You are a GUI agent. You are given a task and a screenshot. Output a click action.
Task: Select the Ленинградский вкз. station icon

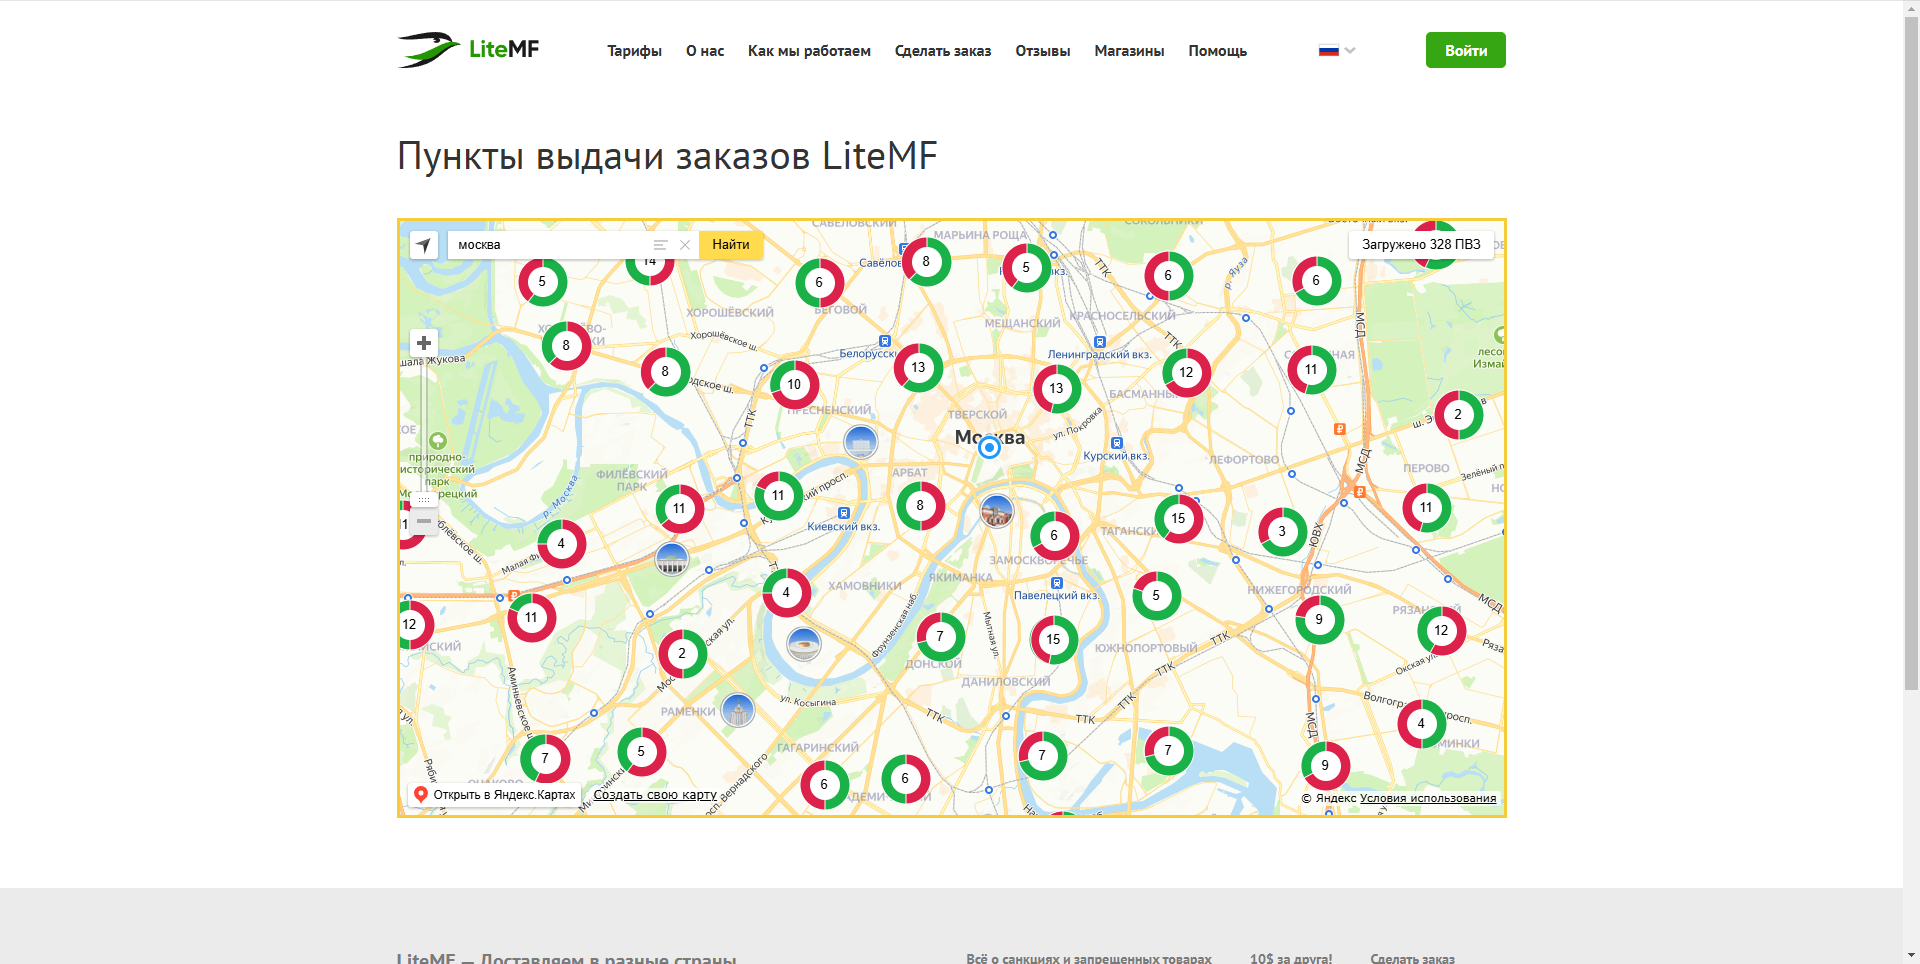[x=1100, y=342]
